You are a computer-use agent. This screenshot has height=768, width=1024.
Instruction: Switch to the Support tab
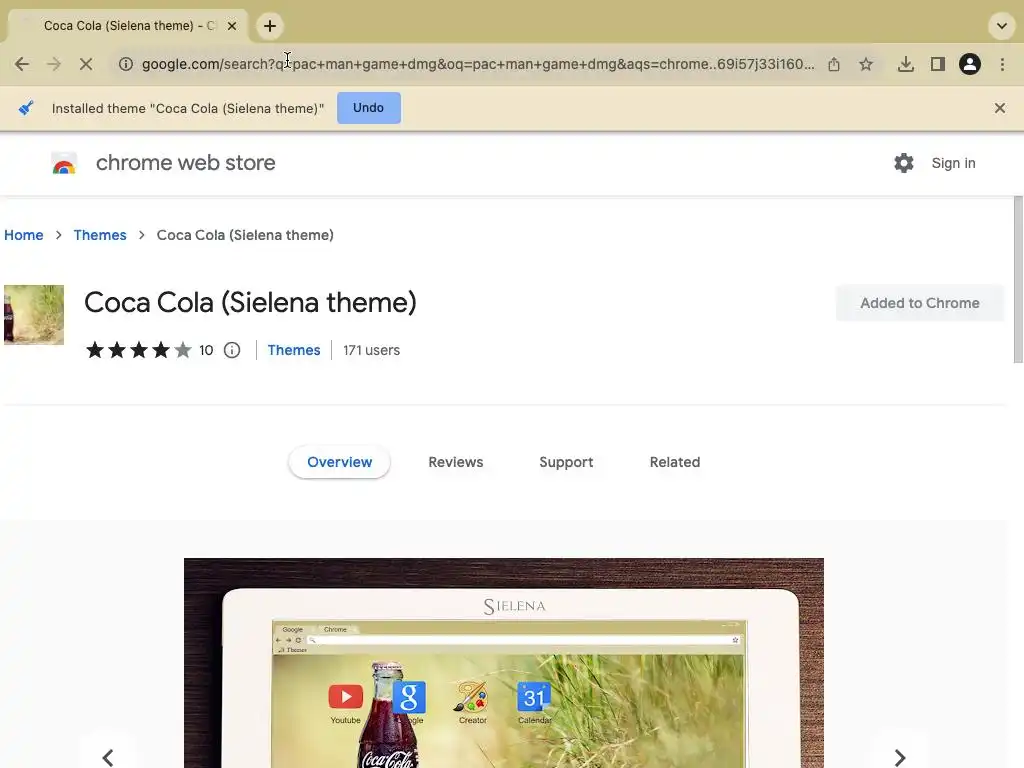[x=566, y=462]
